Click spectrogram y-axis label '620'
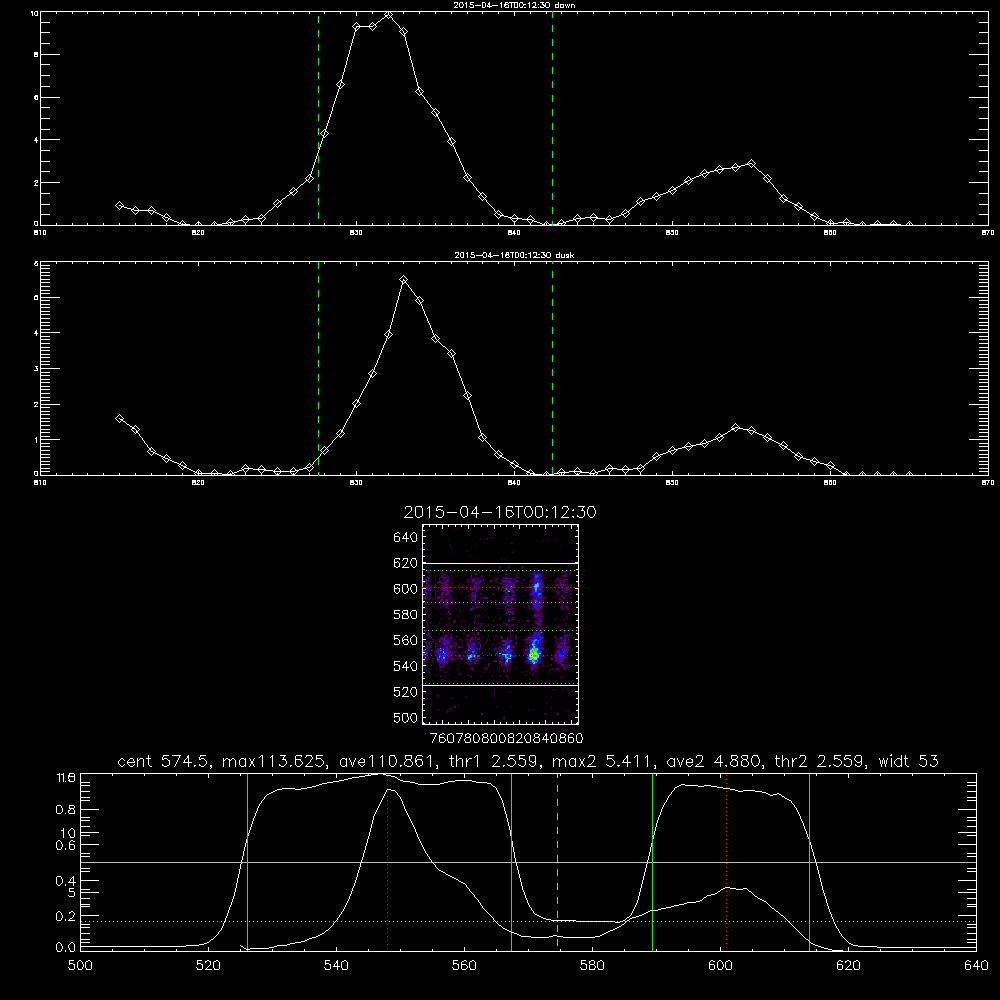Viewport: 1000px width, 1000px height. click(x=406, y=563)
